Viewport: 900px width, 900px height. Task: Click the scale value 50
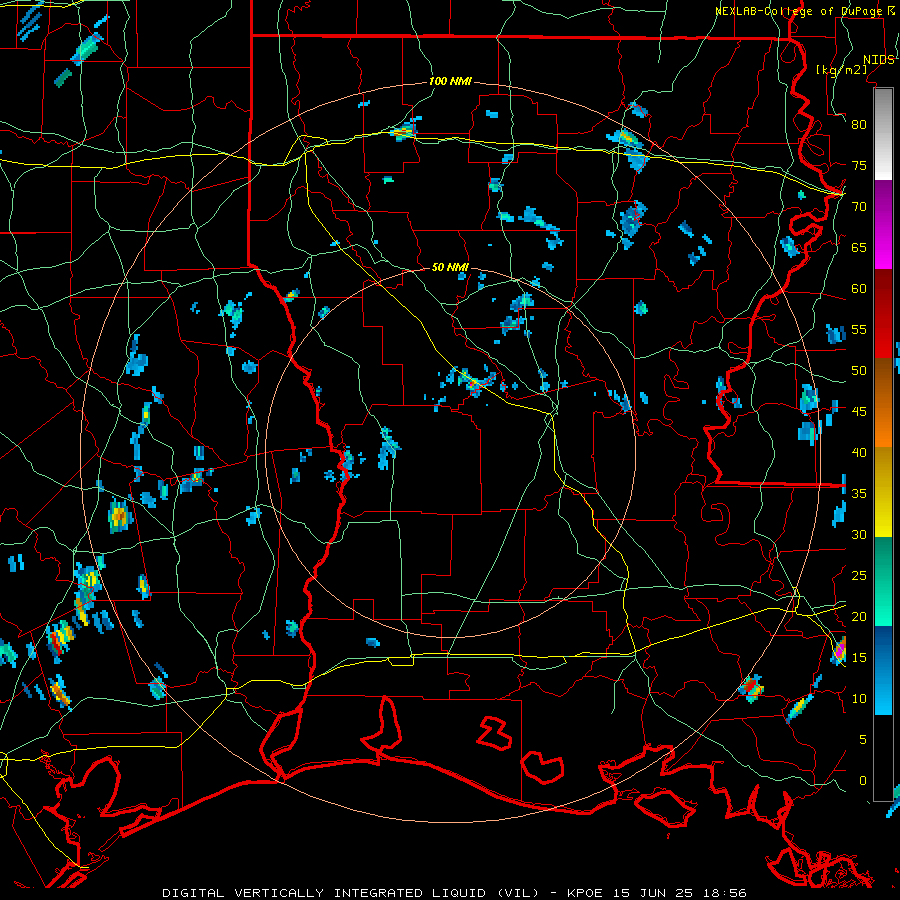click(x=859, y=371)
